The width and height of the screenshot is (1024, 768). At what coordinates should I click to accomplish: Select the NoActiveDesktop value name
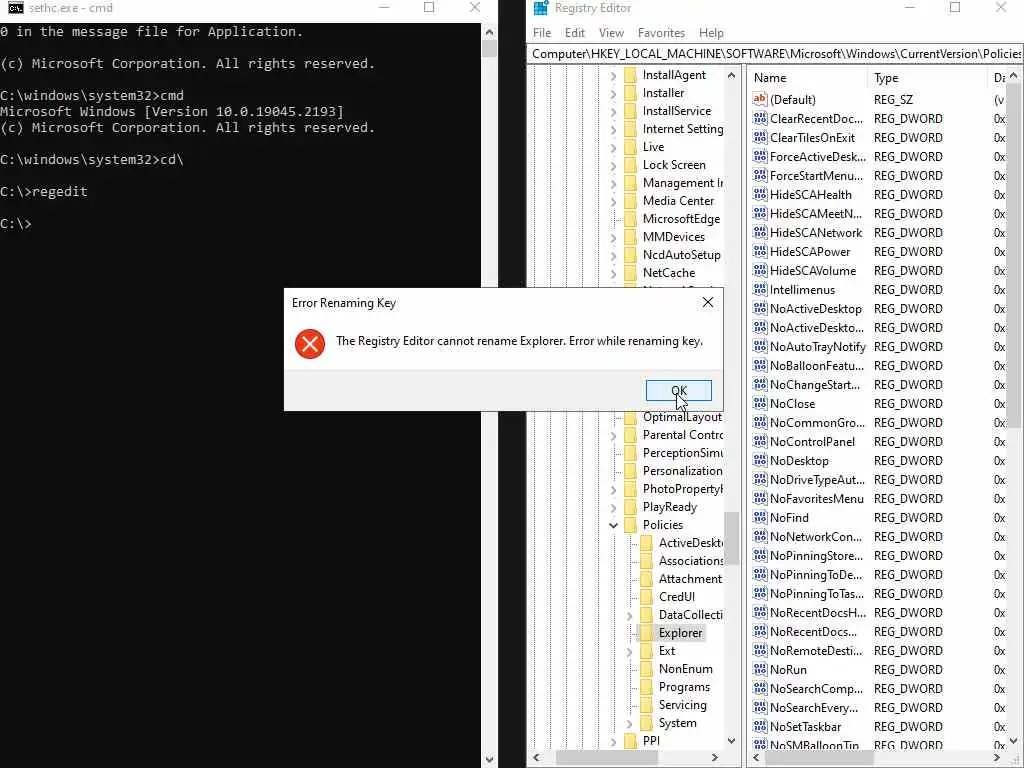tap(816, 308)
